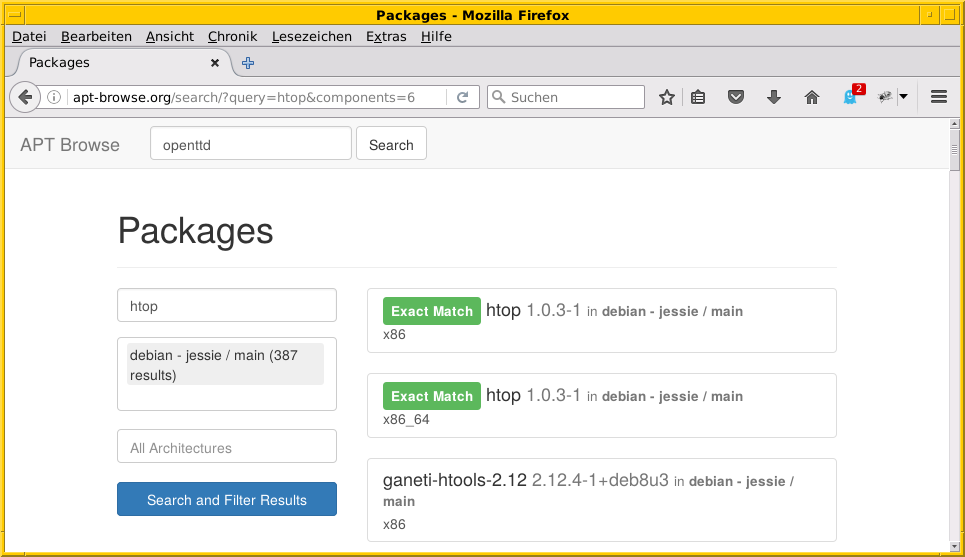Open the ganeti-htools-2.12 package link
The width and height of the screenshot is (965, 557).
(x=454, y=481)
